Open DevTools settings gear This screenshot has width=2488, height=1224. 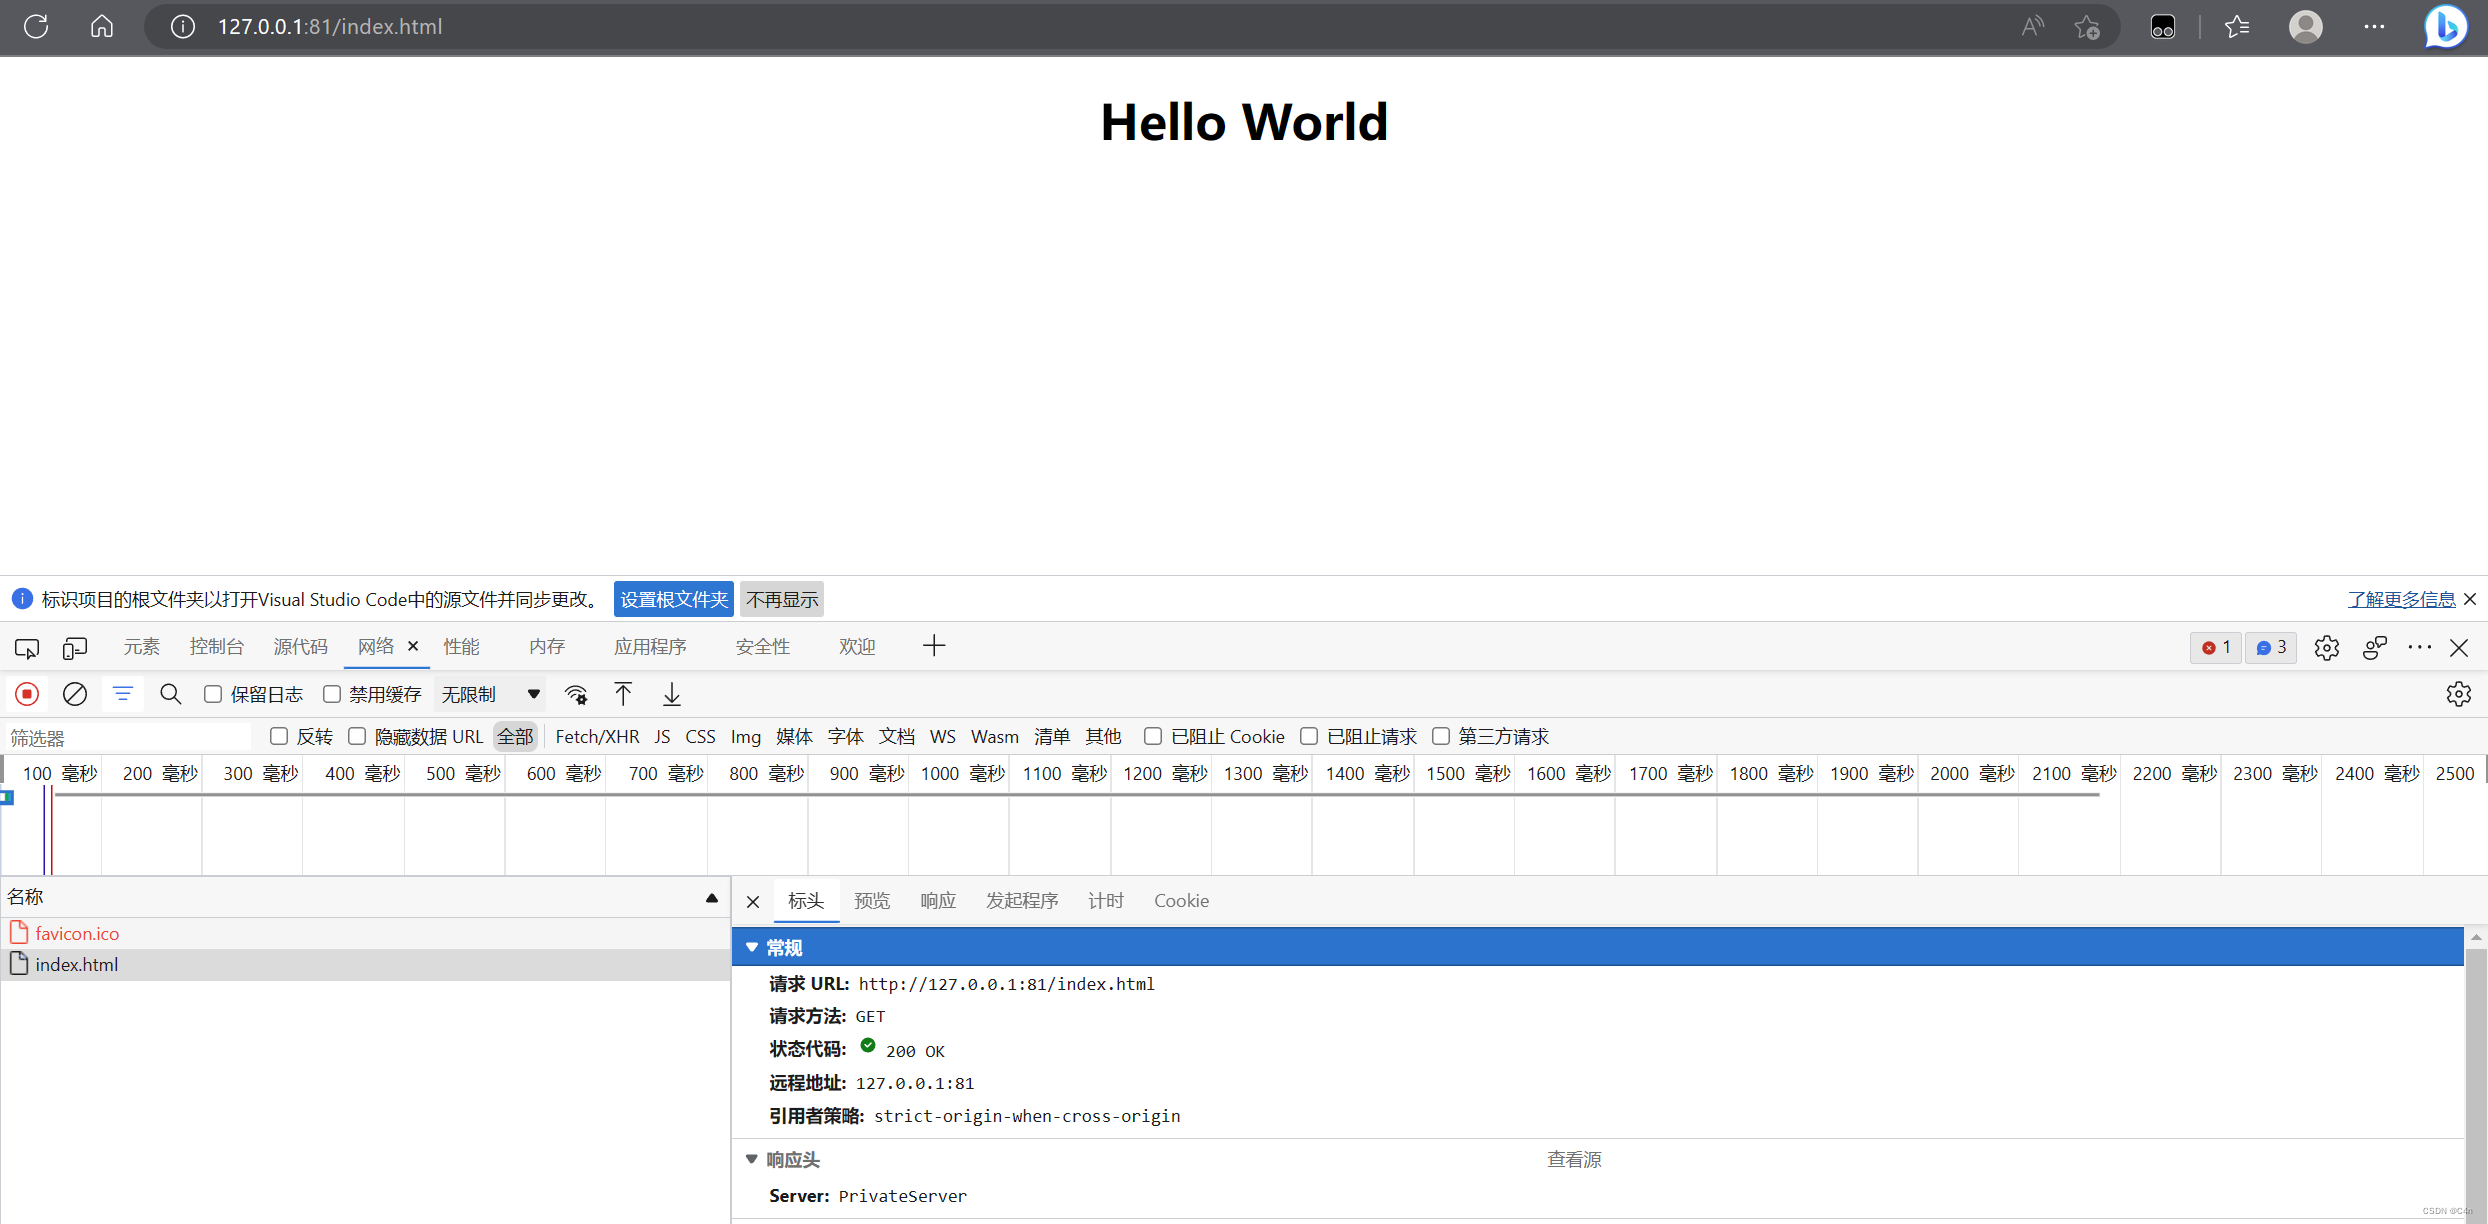pyautogui.click(x=2327, y=648)
